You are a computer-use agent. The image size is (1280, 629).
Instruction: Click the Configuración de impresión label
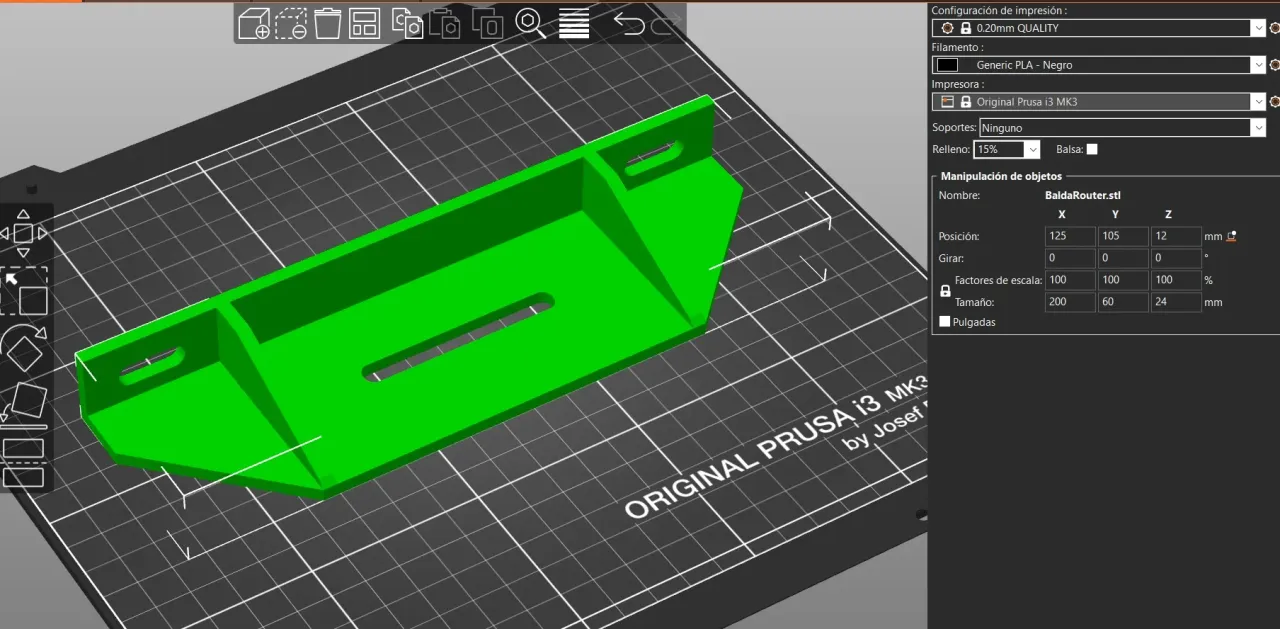coord(999,10)
